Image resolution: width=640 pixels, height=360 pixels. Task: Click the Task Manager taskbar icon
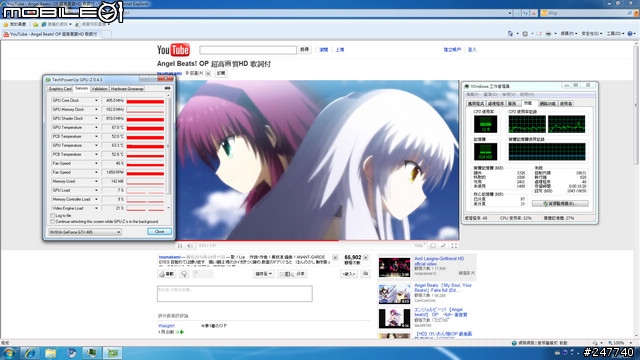[92, 353]
